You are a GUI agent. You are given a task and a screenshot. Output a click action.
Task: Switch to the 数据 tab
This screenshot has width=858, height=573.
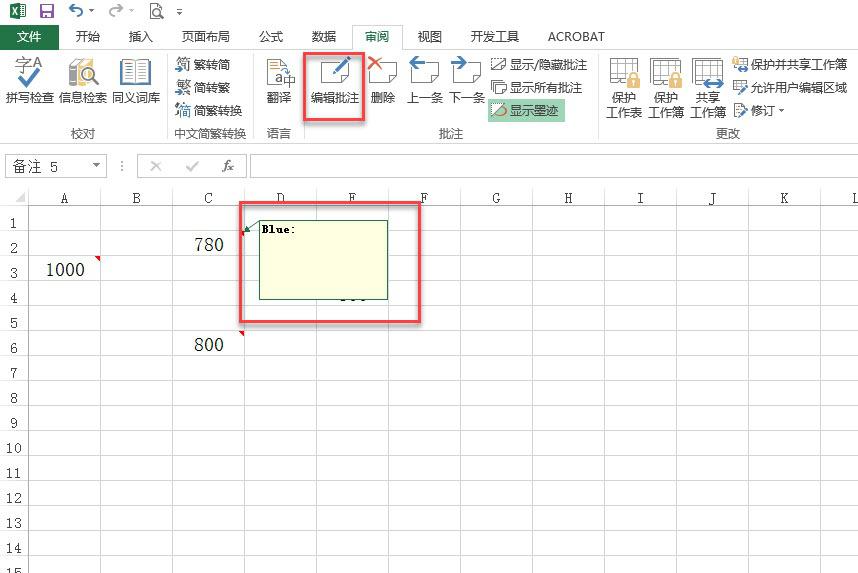324,37
